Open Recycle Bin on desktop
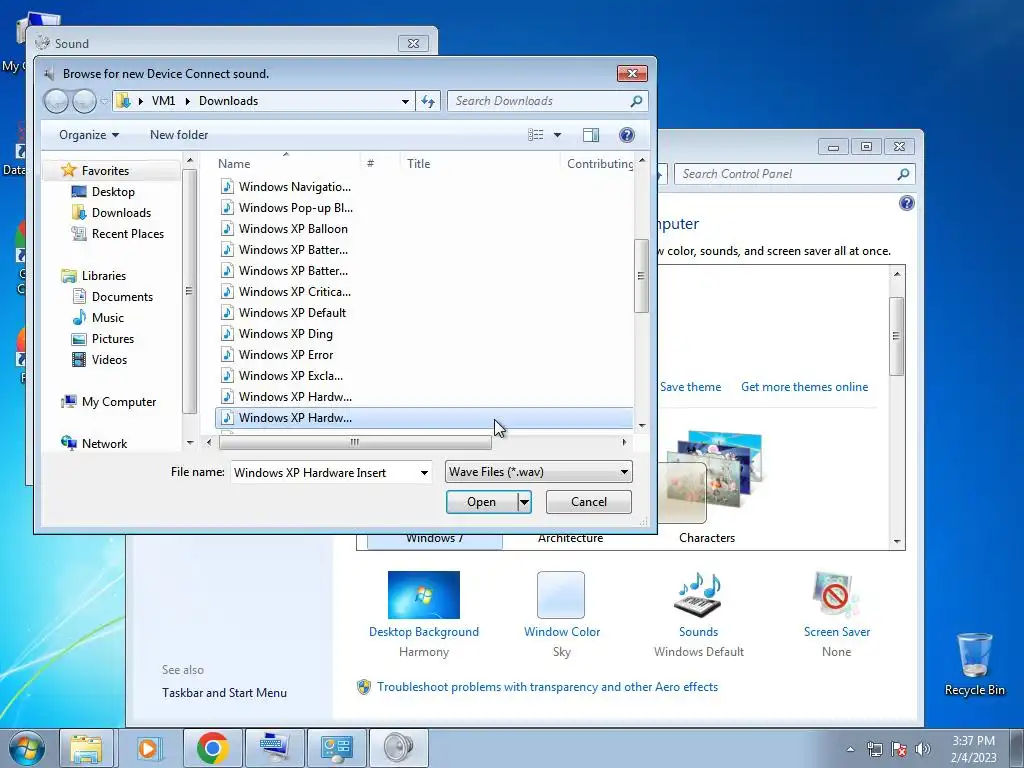Viewport: 1024px width, 768px height. [974, 664]
